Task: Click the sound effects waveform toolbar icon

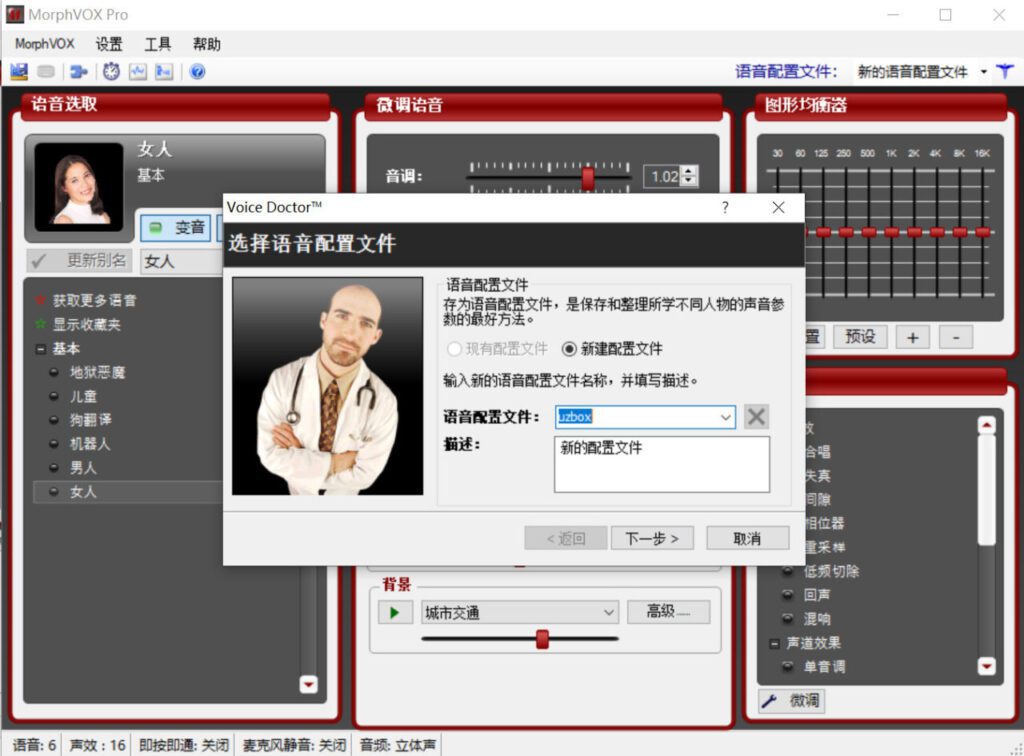Action: (x=139, y=71)
